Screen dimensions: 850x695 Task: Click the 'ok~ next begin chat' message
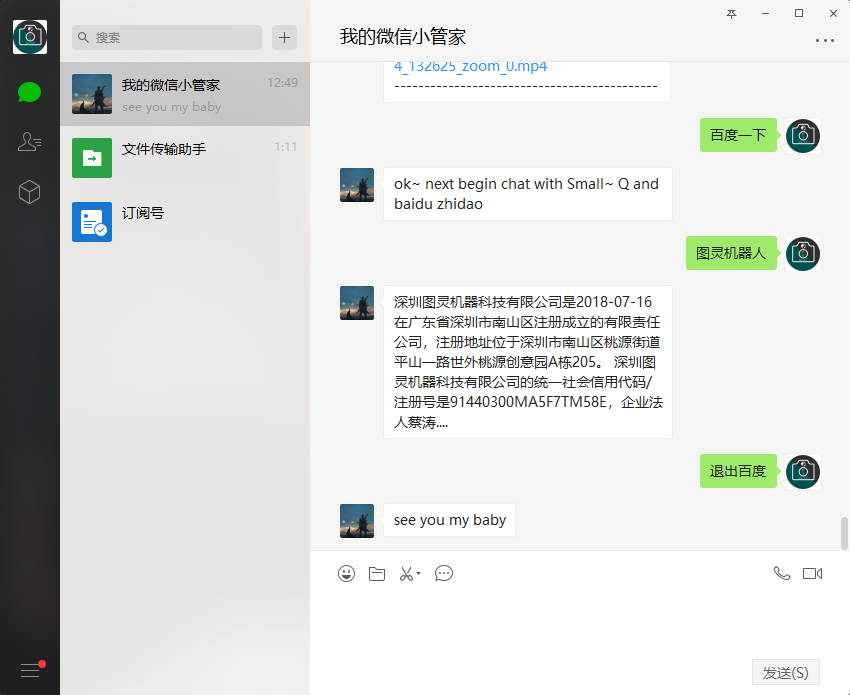tap(527, 194)
